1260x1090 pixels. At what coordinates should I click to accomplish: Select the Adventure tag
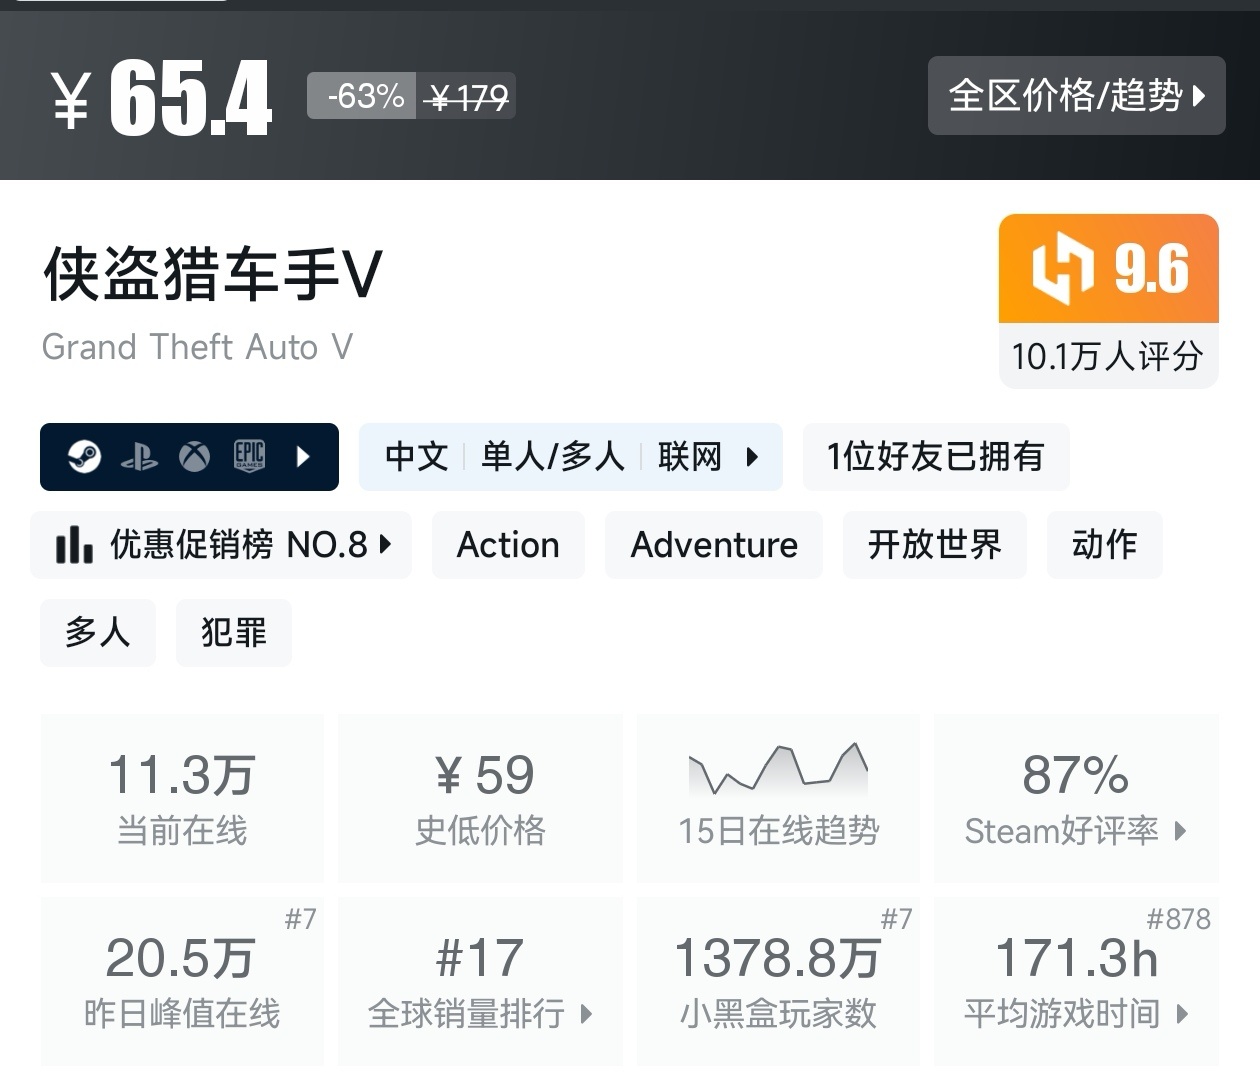click(714, 545)
